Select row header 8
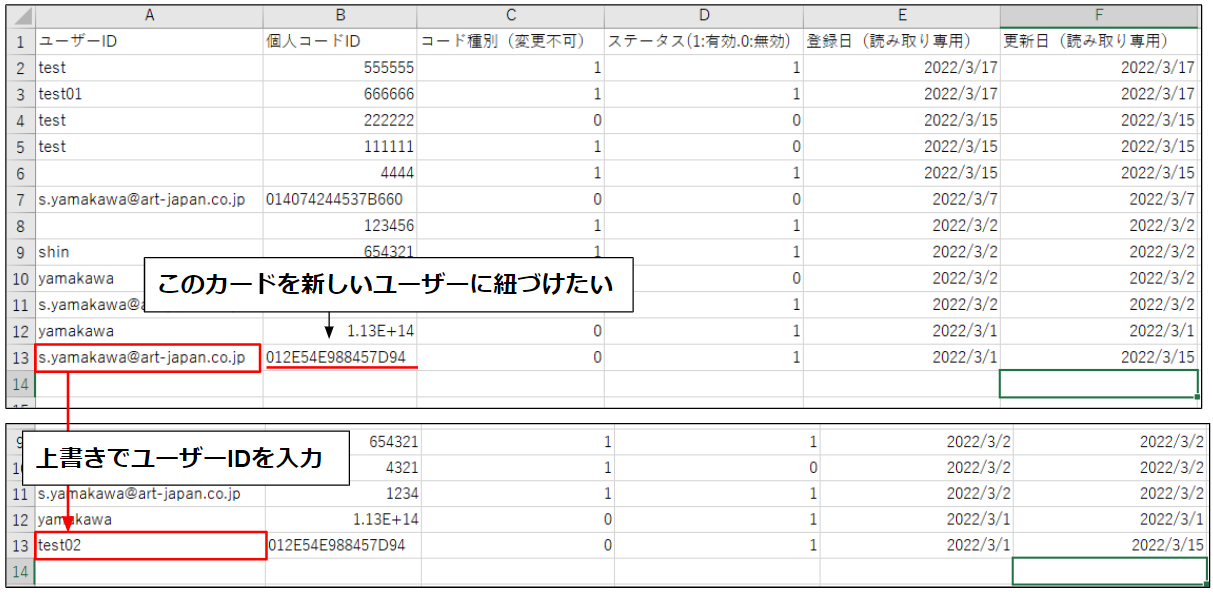The width and height of the screenshot is (1213, 600). (x=20, y=225)
